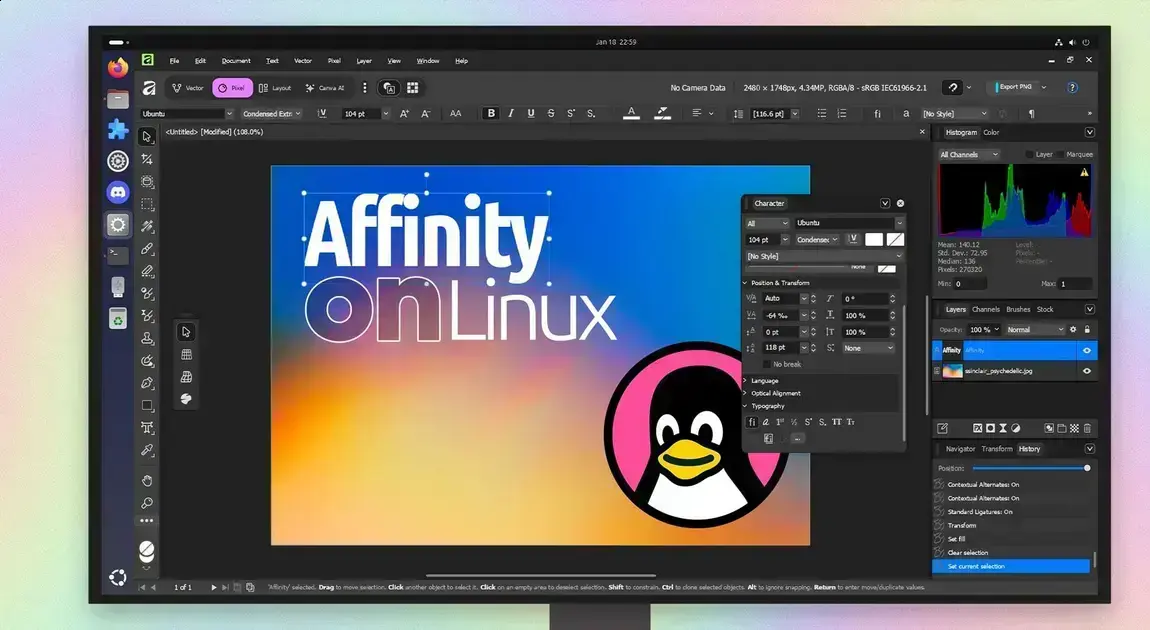
Task: Switch to the Navigator tab
Action: pos(960,449)
